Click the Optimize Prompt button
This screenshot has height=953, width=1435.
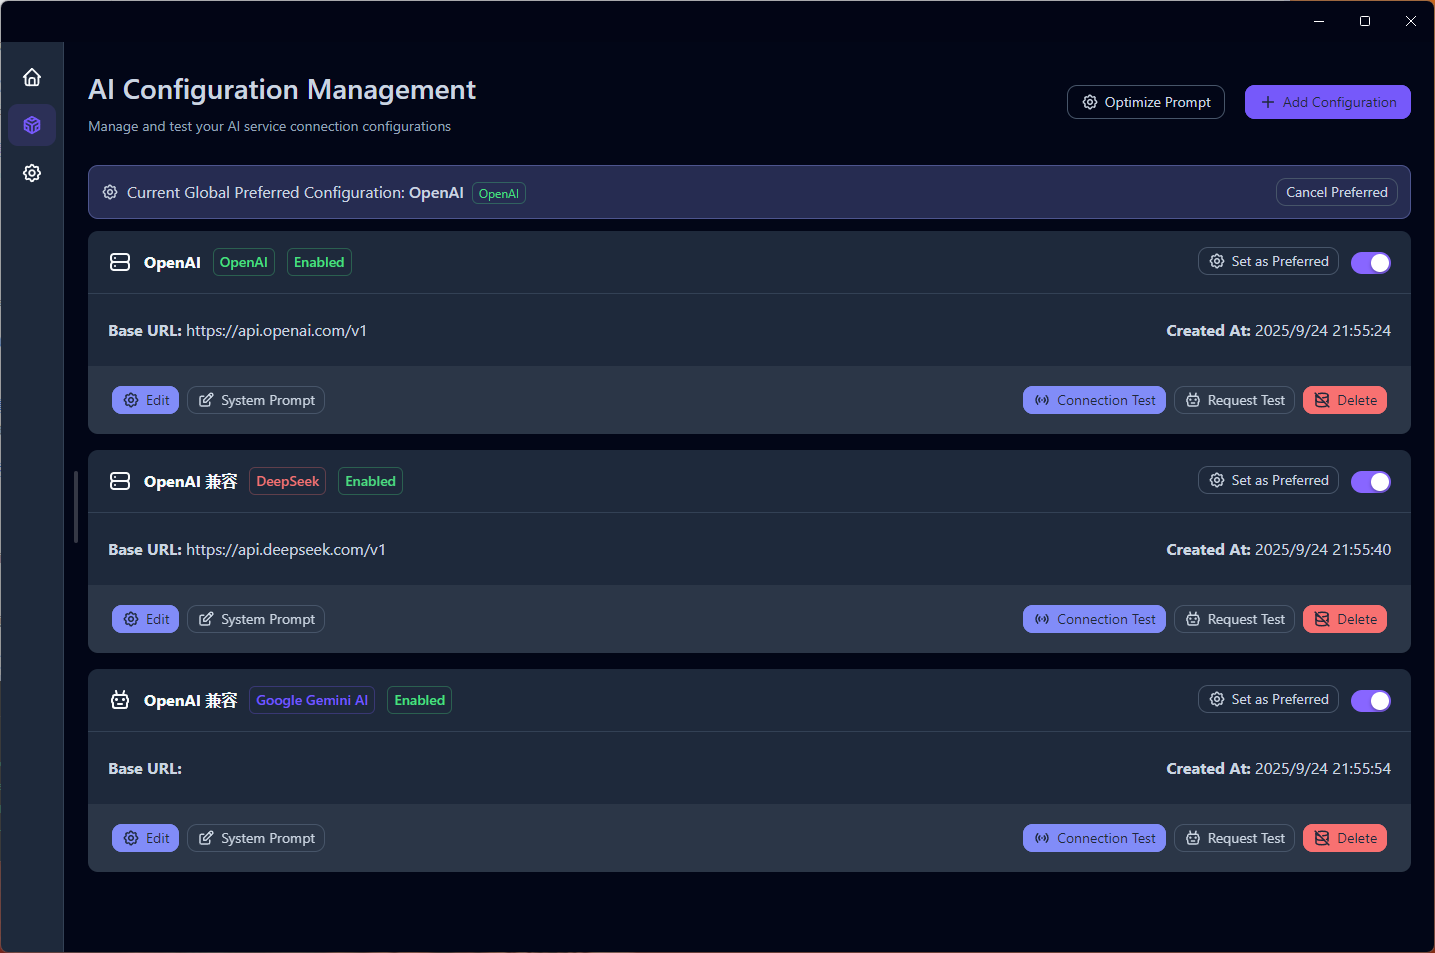click(1145, 102)
